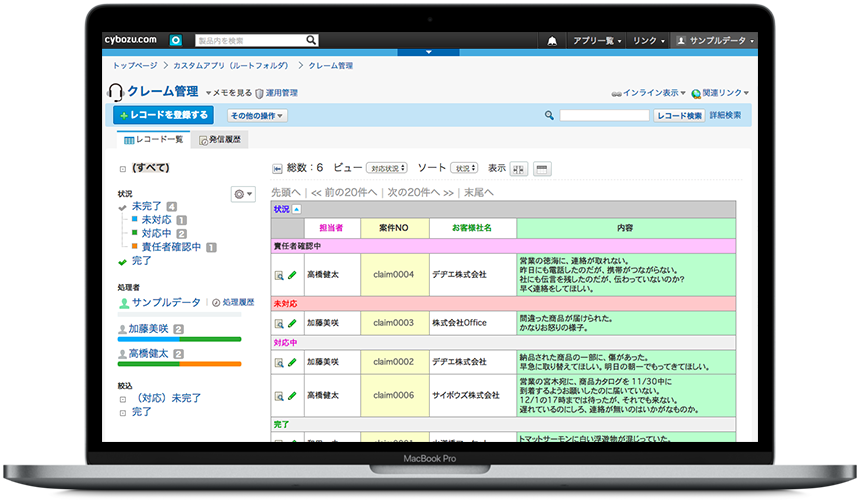Click the レコードを登録する button
The image size is (860, 500).
pyautogui.click(x=163, y=115)
